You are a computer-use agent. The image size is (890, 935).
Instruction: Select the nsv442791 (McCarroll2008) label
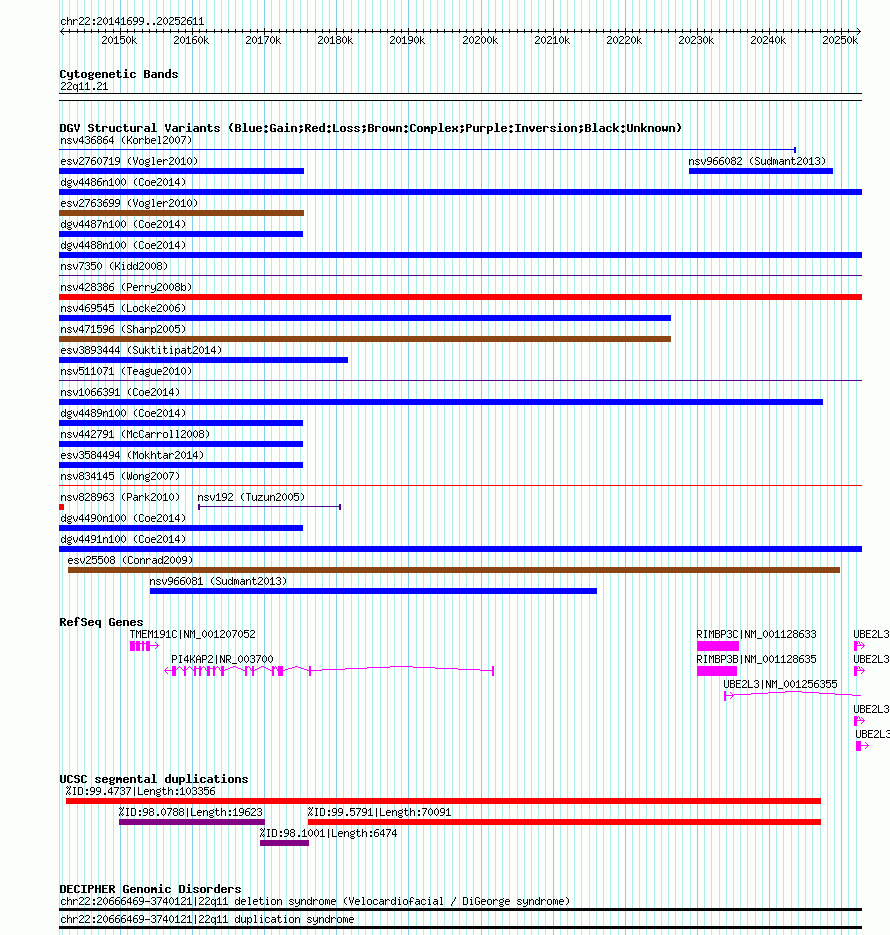pos(135,434)
